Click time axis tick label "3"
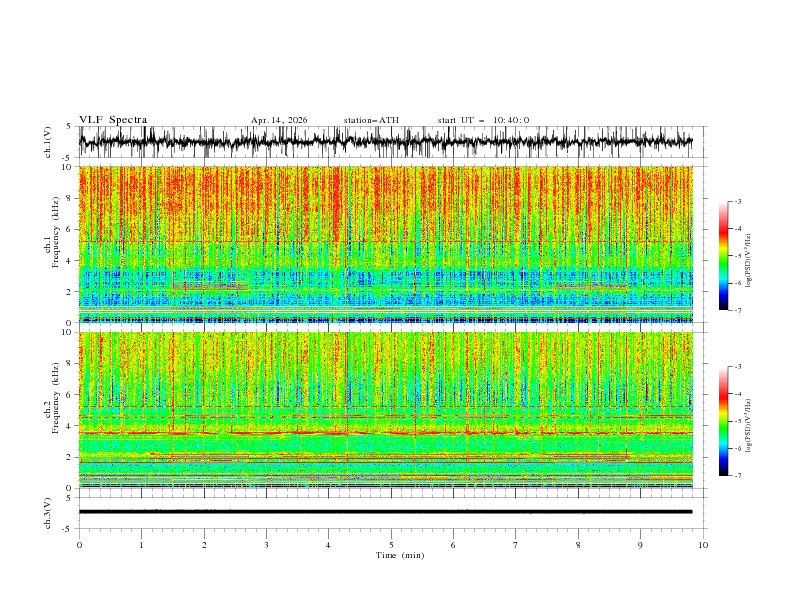 266,545
